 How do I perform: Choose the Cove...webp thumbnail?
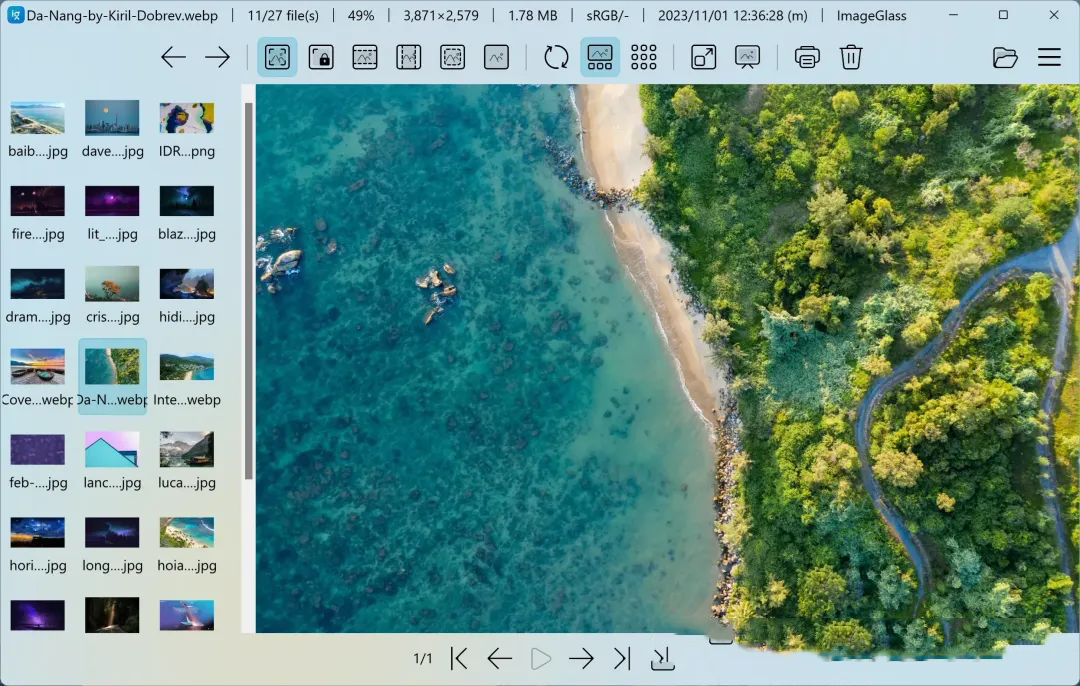tap(38, 377)
